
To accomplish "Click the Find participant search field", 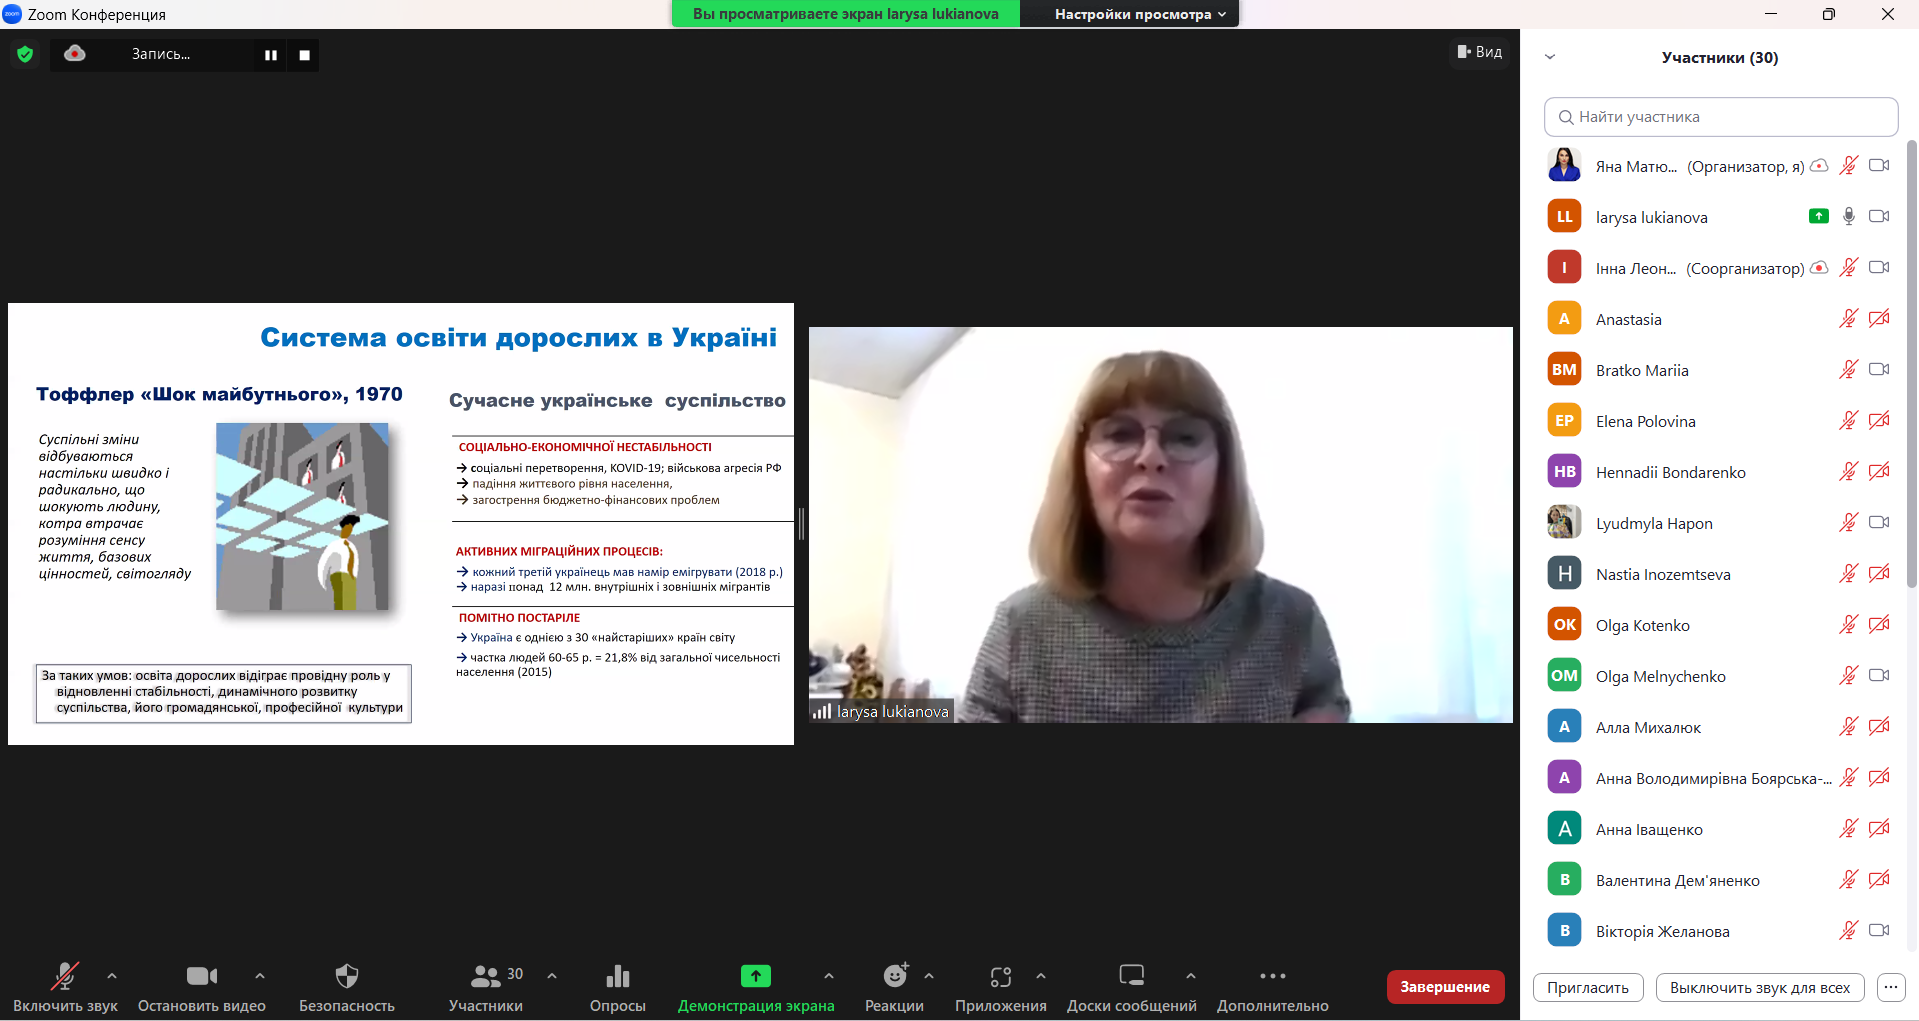I will (x=1720, y=117).
